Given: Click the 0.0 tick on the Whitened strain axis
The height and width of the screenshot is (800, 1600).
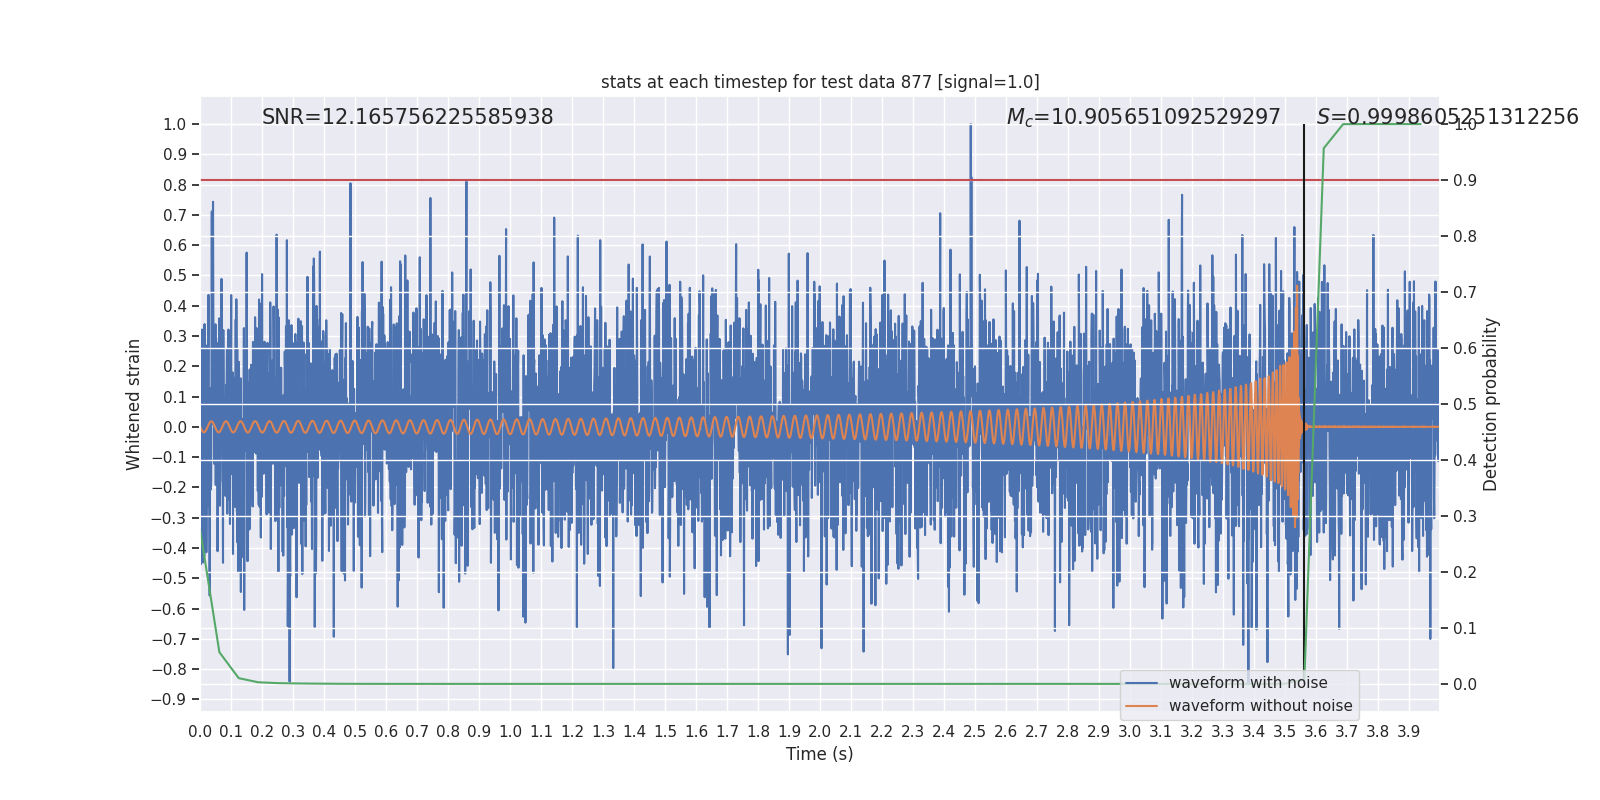Looking at the screenshot, I should click(174, 427).
